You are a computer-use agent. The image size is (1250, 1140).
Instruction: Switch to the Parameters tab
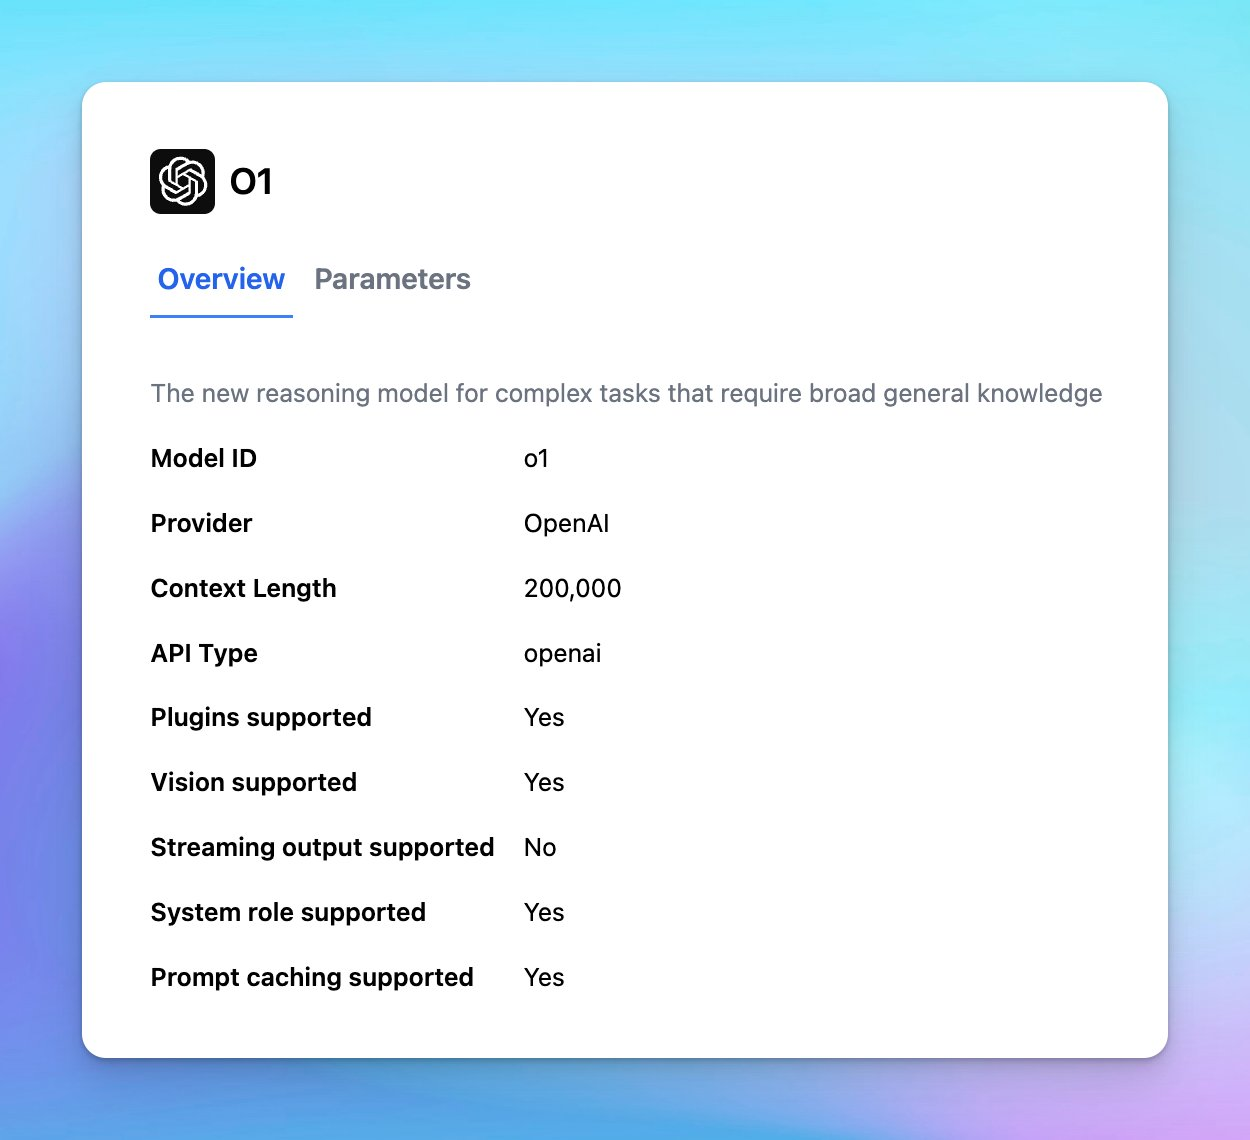pyautogui.click(x=392, y=279)
